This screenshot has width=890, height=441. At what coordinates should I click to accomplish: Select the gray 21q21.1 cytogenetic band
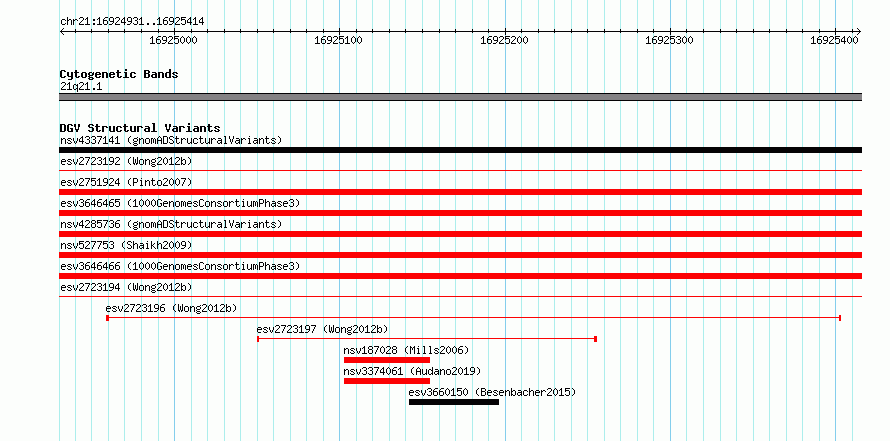(460, 97)
